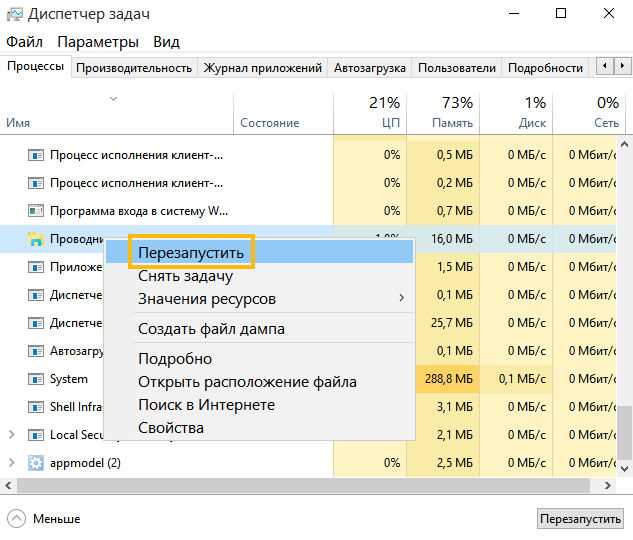Select the System process row name
The image size is (633, 540).
click(x=69, y=379)
